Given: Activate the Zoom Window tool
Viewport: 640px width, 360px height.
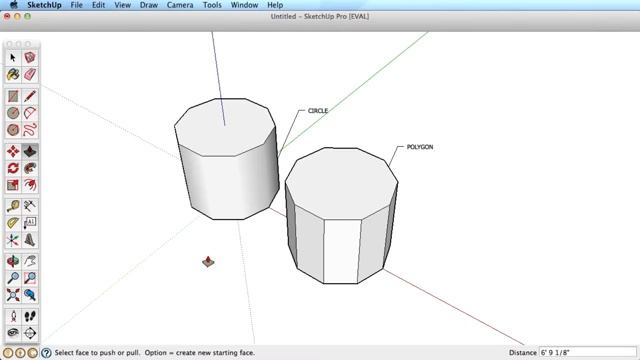Looking at the screenshot, I should [x=30, y=278].
